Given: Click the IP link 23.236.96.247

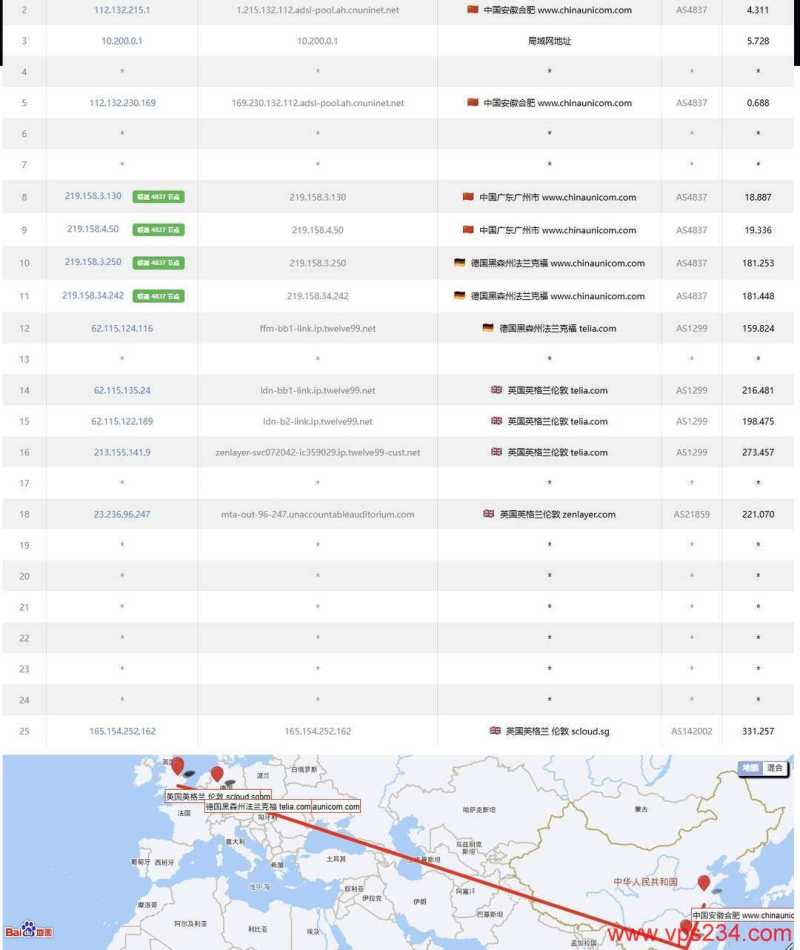Looking at the screenshot, I should [121, 514].
